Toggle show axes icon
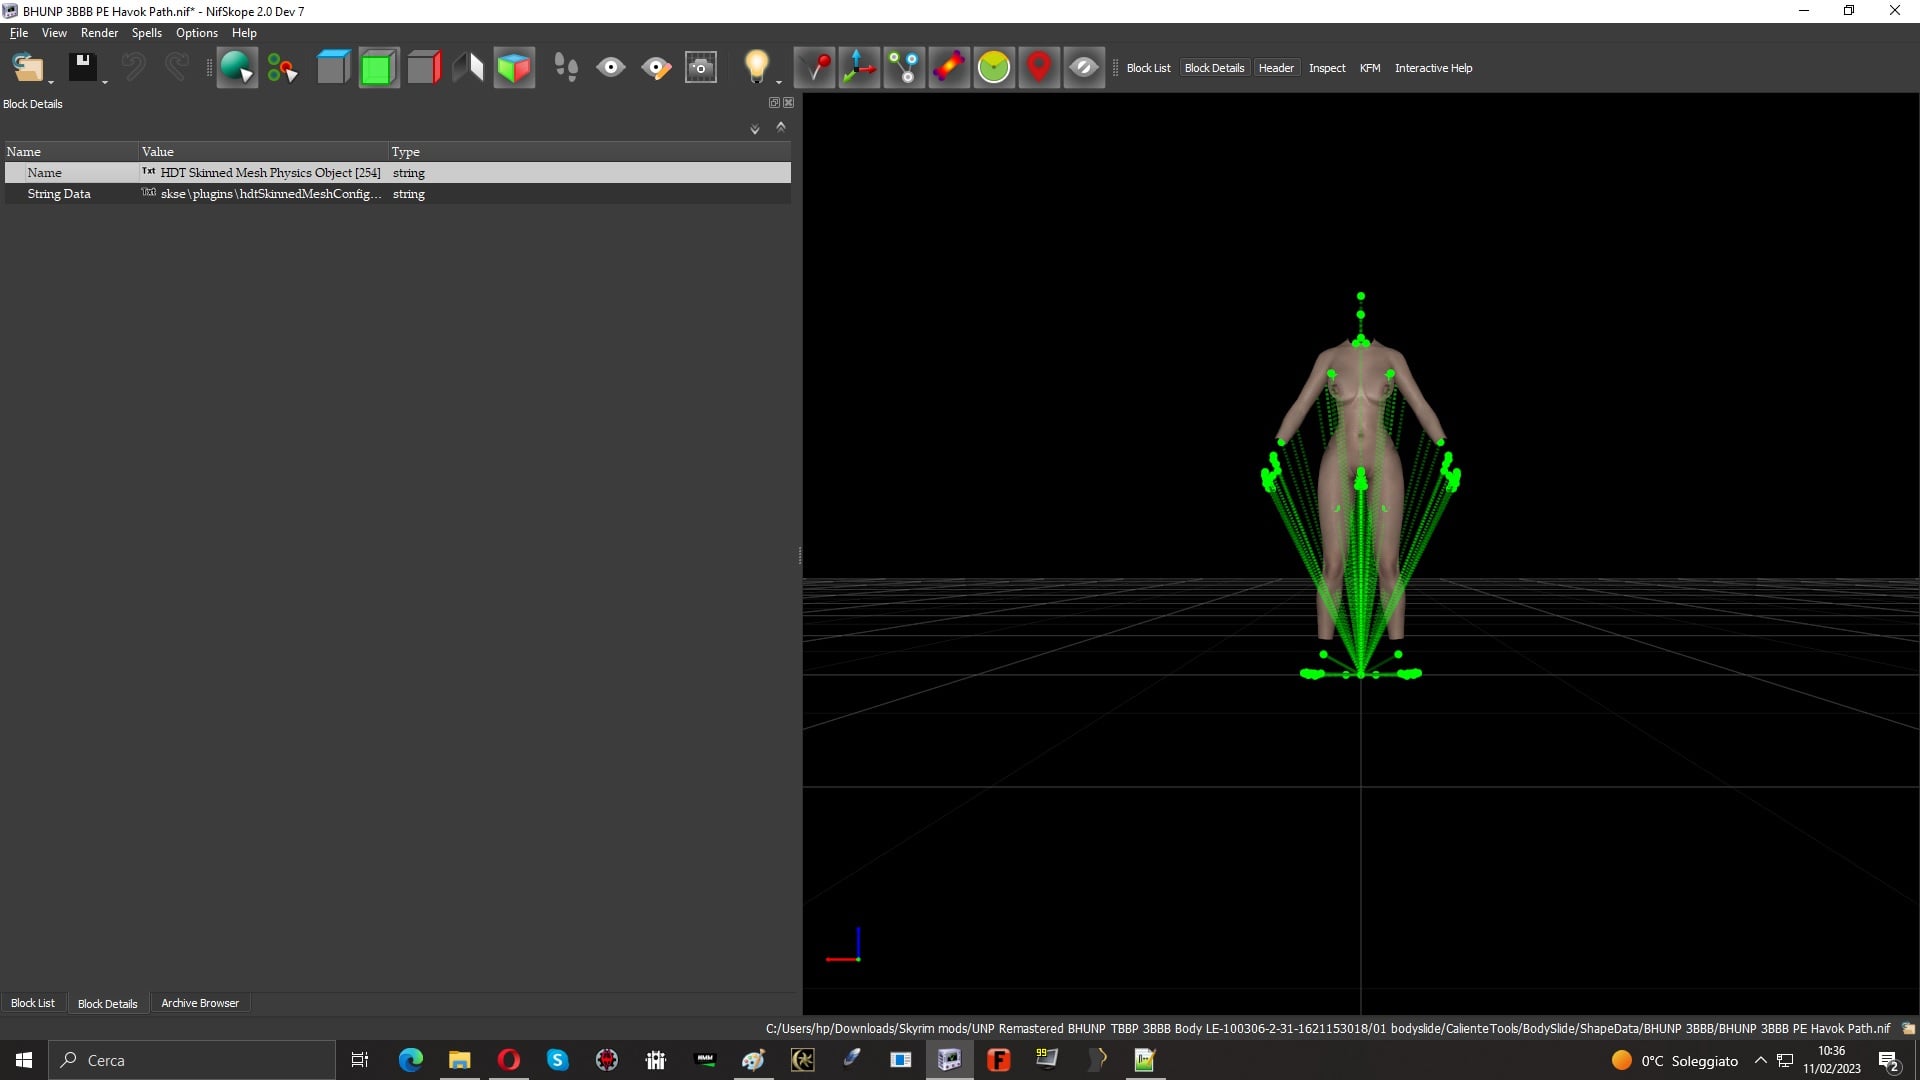The height and width of the screenshot is (1080, 1920). (x=859, y=68)
